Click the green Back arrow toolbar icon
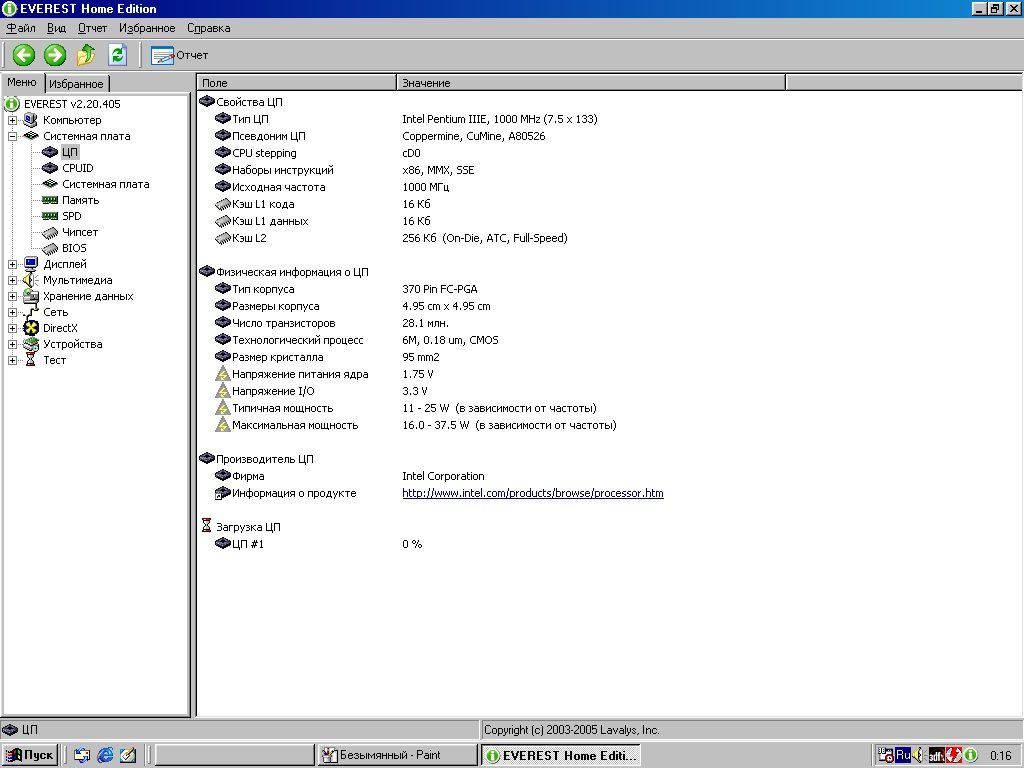The image size is (1024, 768). (24, 55)
